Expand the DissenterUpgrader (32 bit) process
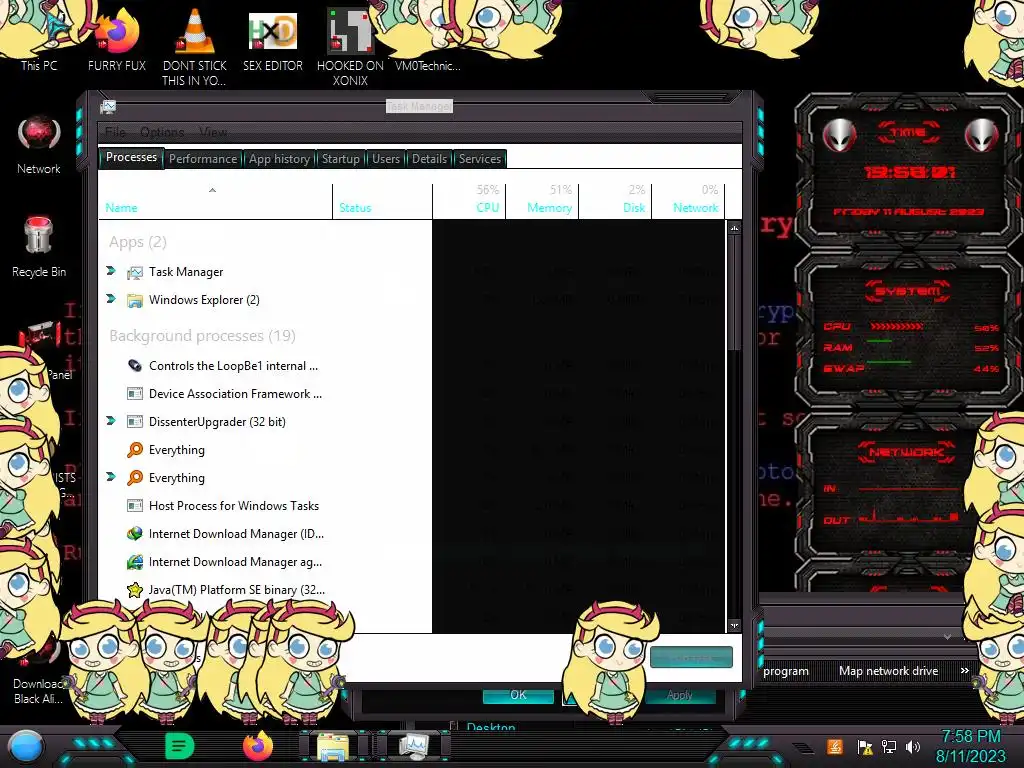Screen dimensions: 1024x768 [x=111, y=421]
